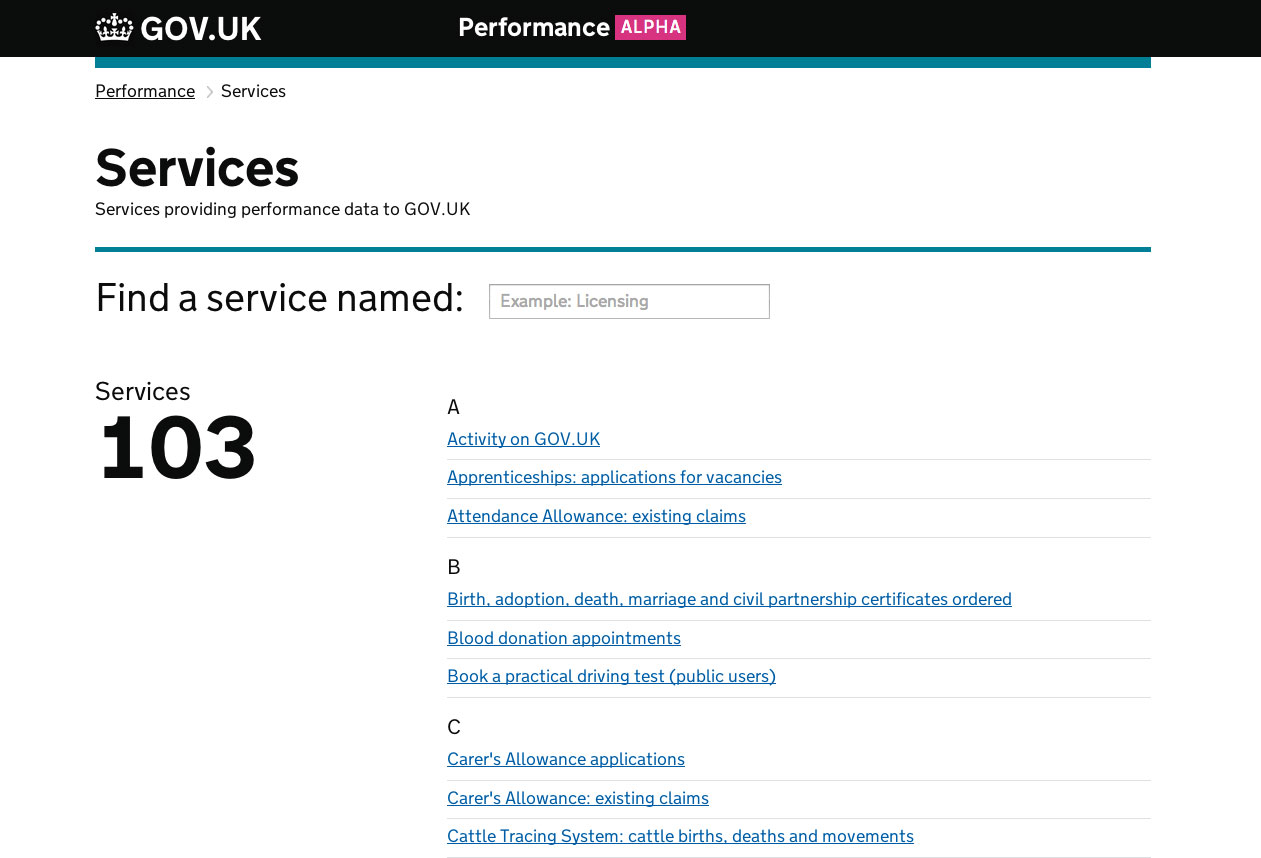1261x858 pixels.
Task: Open Blood donation appointments
Action: [x=564, y=638]
